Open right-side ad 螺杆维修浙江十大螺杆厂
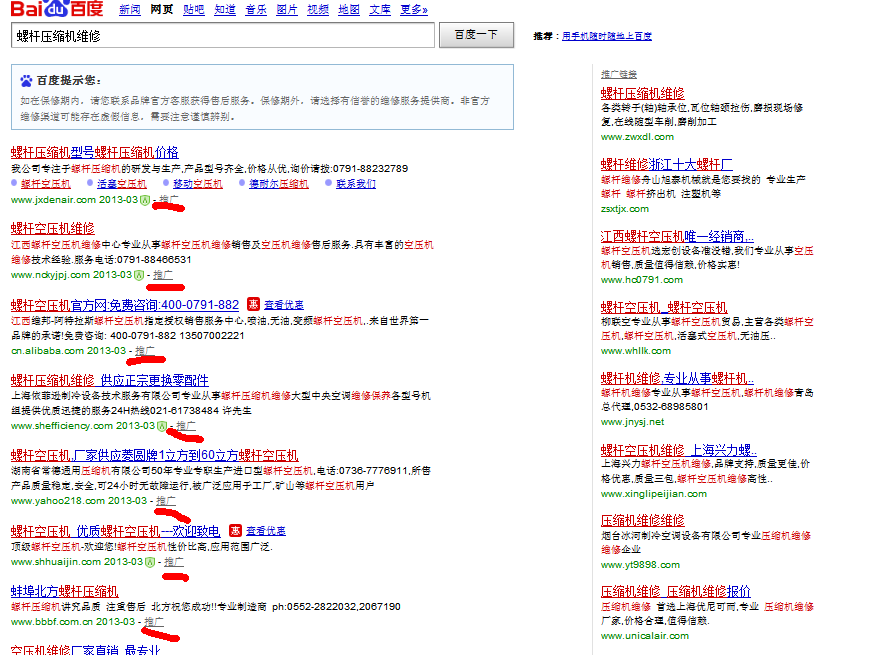Image resolution: width=880 pixels, height=655 pixels. (667, 164)
